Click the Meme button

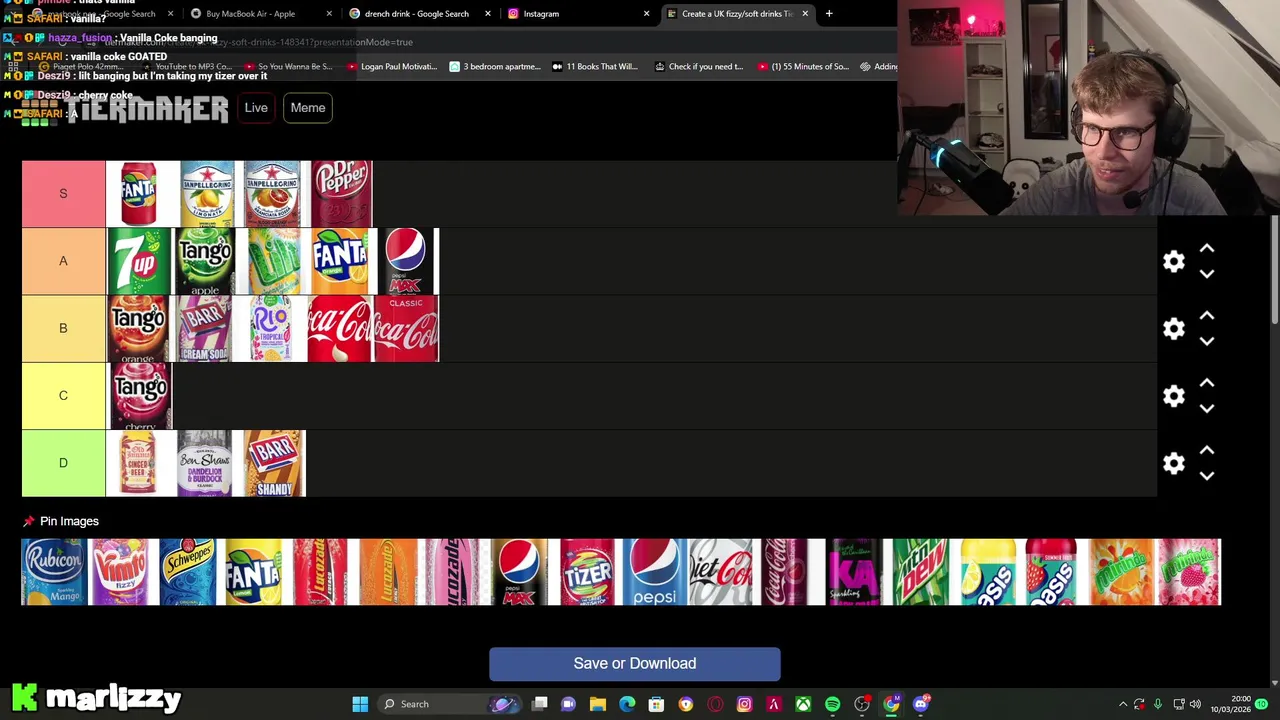308,108
